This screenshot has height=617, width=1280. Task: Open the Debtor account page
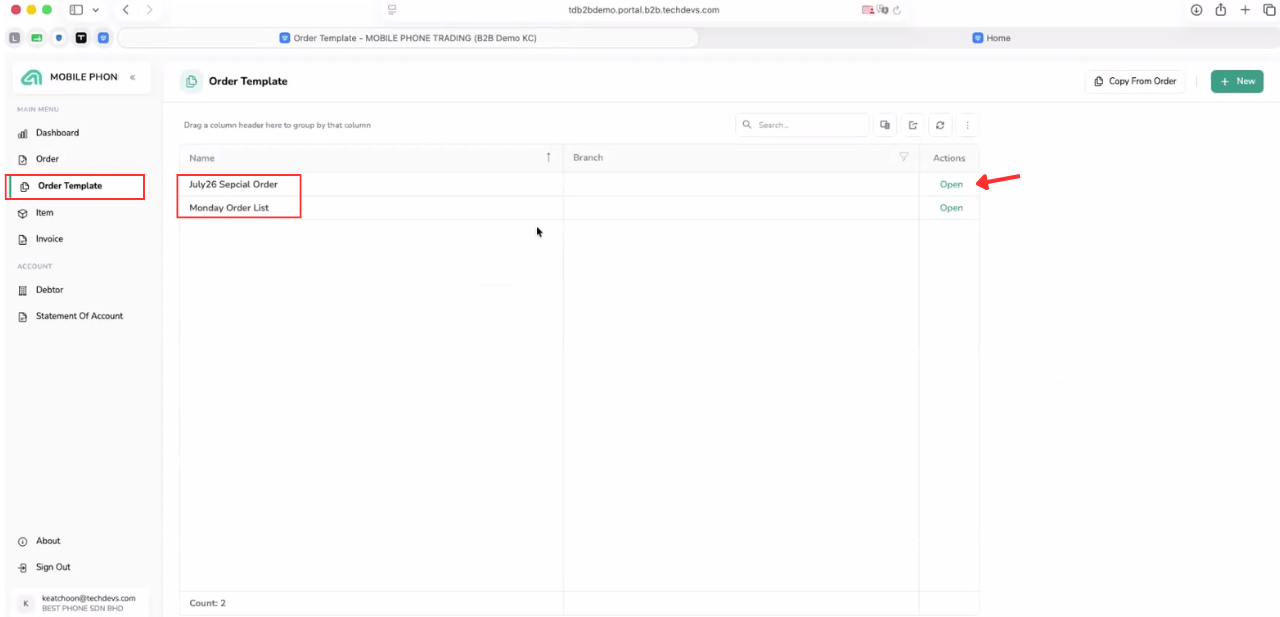tap(49, 290)
